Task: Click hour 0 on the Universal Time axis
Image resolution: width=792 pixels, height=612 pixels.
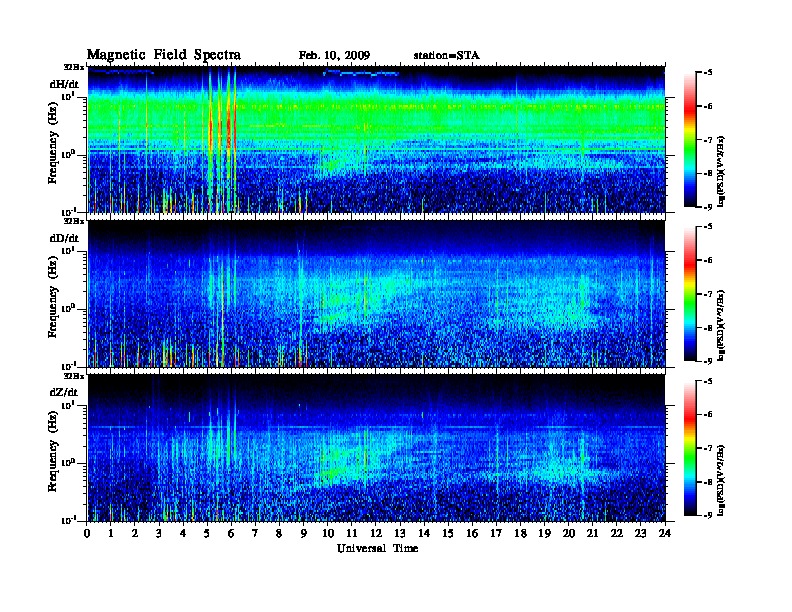Action: point(87,533)
